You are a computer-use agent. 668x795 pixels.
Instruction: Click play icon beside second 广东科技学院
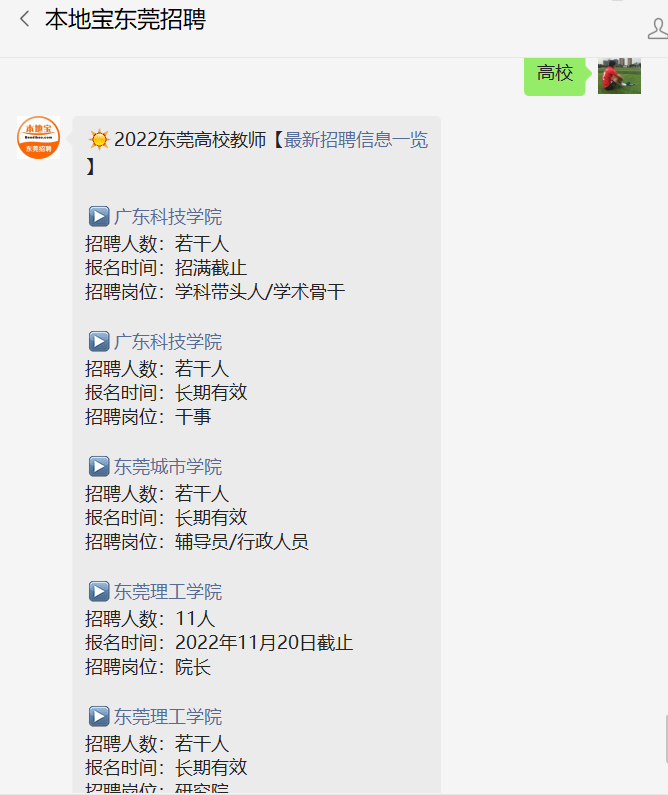tap(99, 341)
